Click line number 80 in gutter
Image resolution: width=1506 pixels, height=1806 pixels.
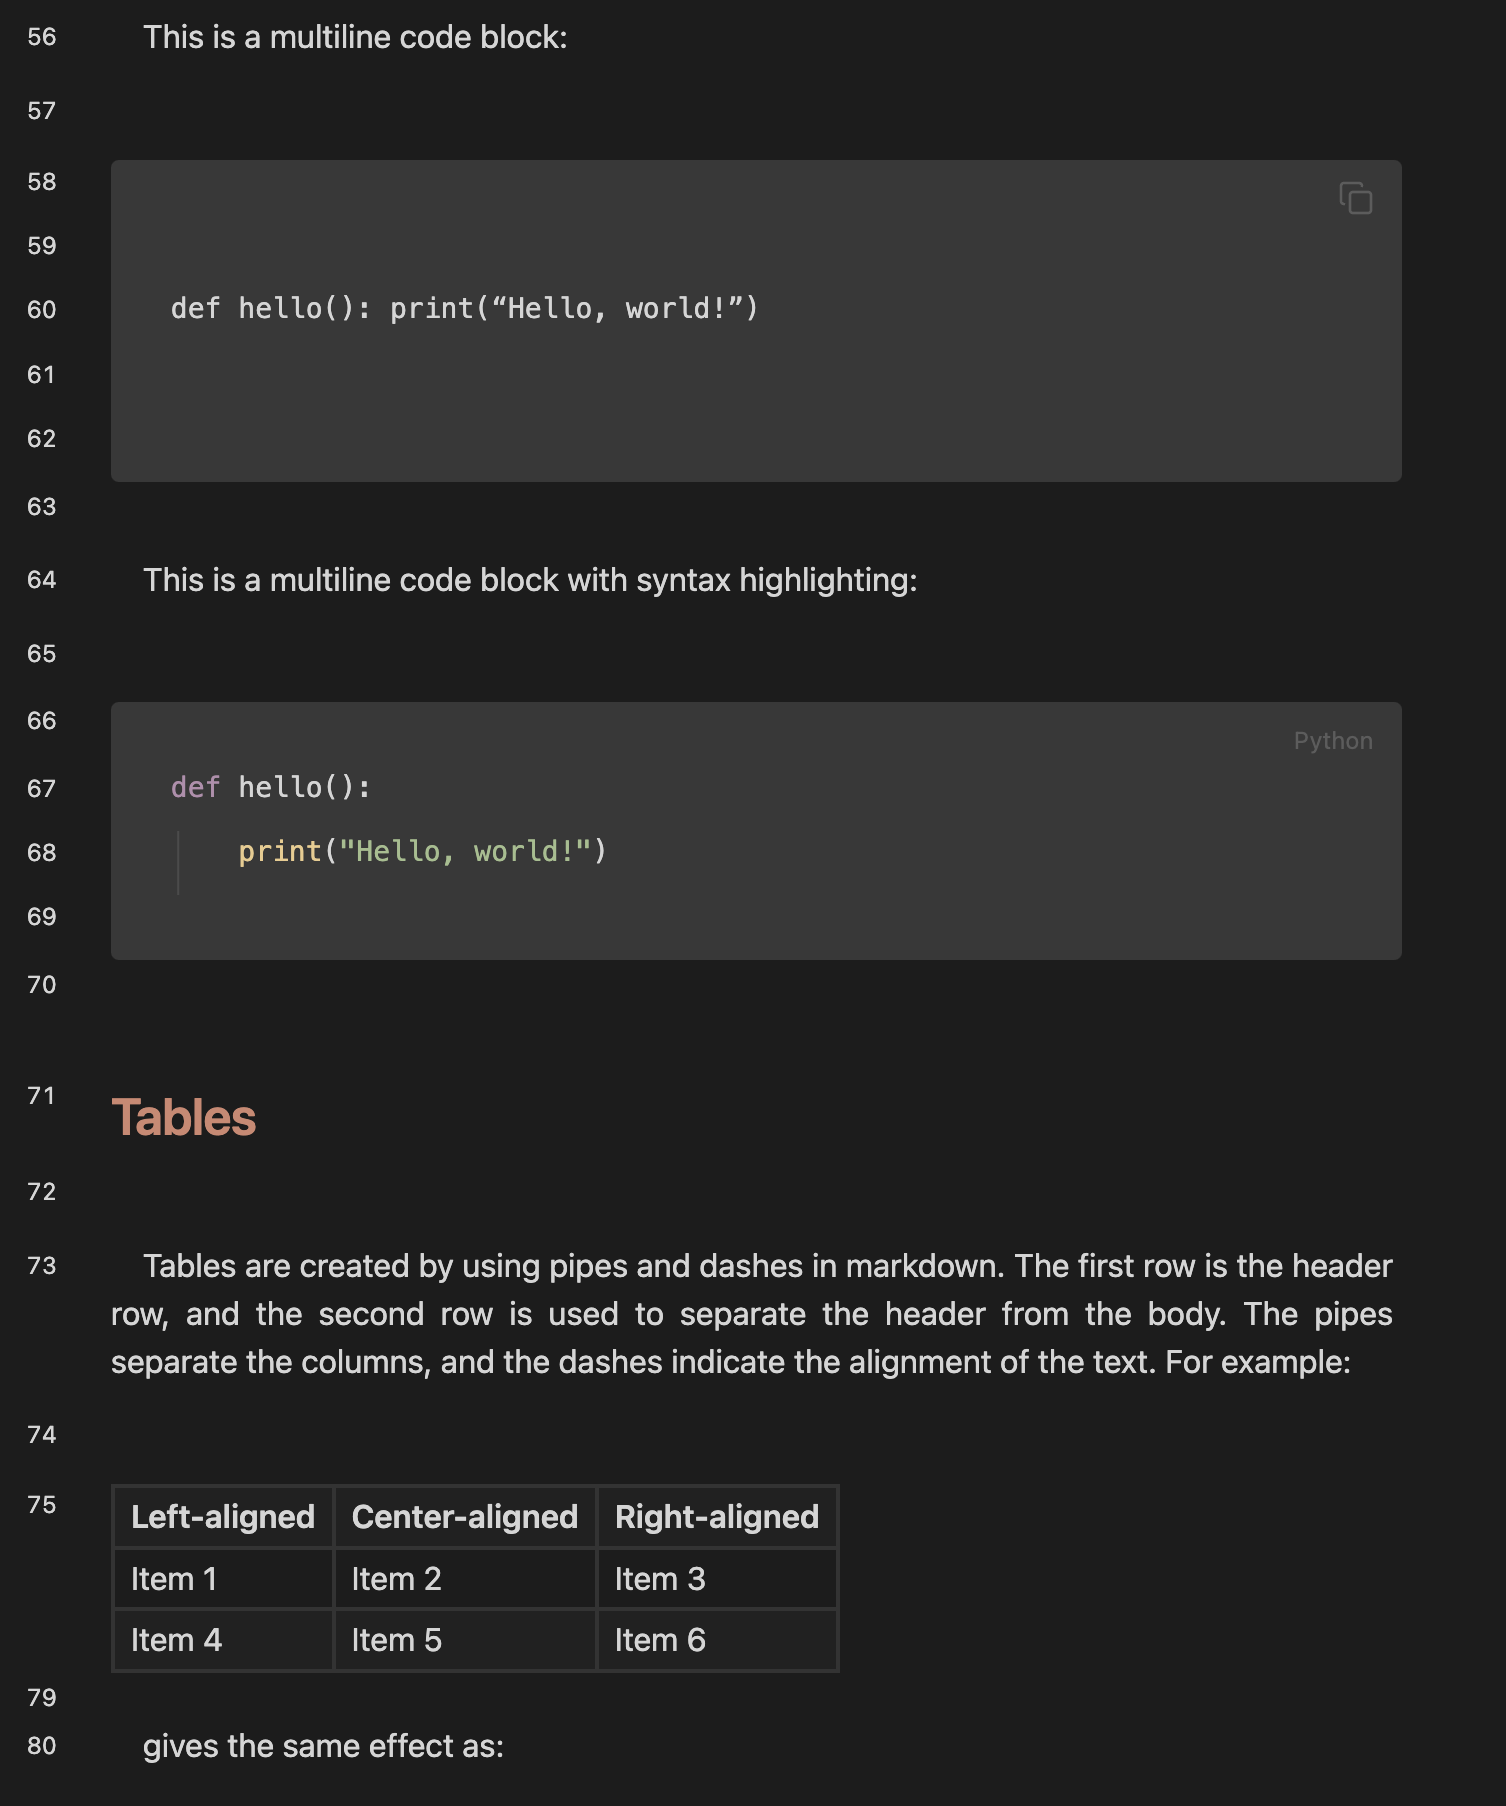(x=42, y=1746)
